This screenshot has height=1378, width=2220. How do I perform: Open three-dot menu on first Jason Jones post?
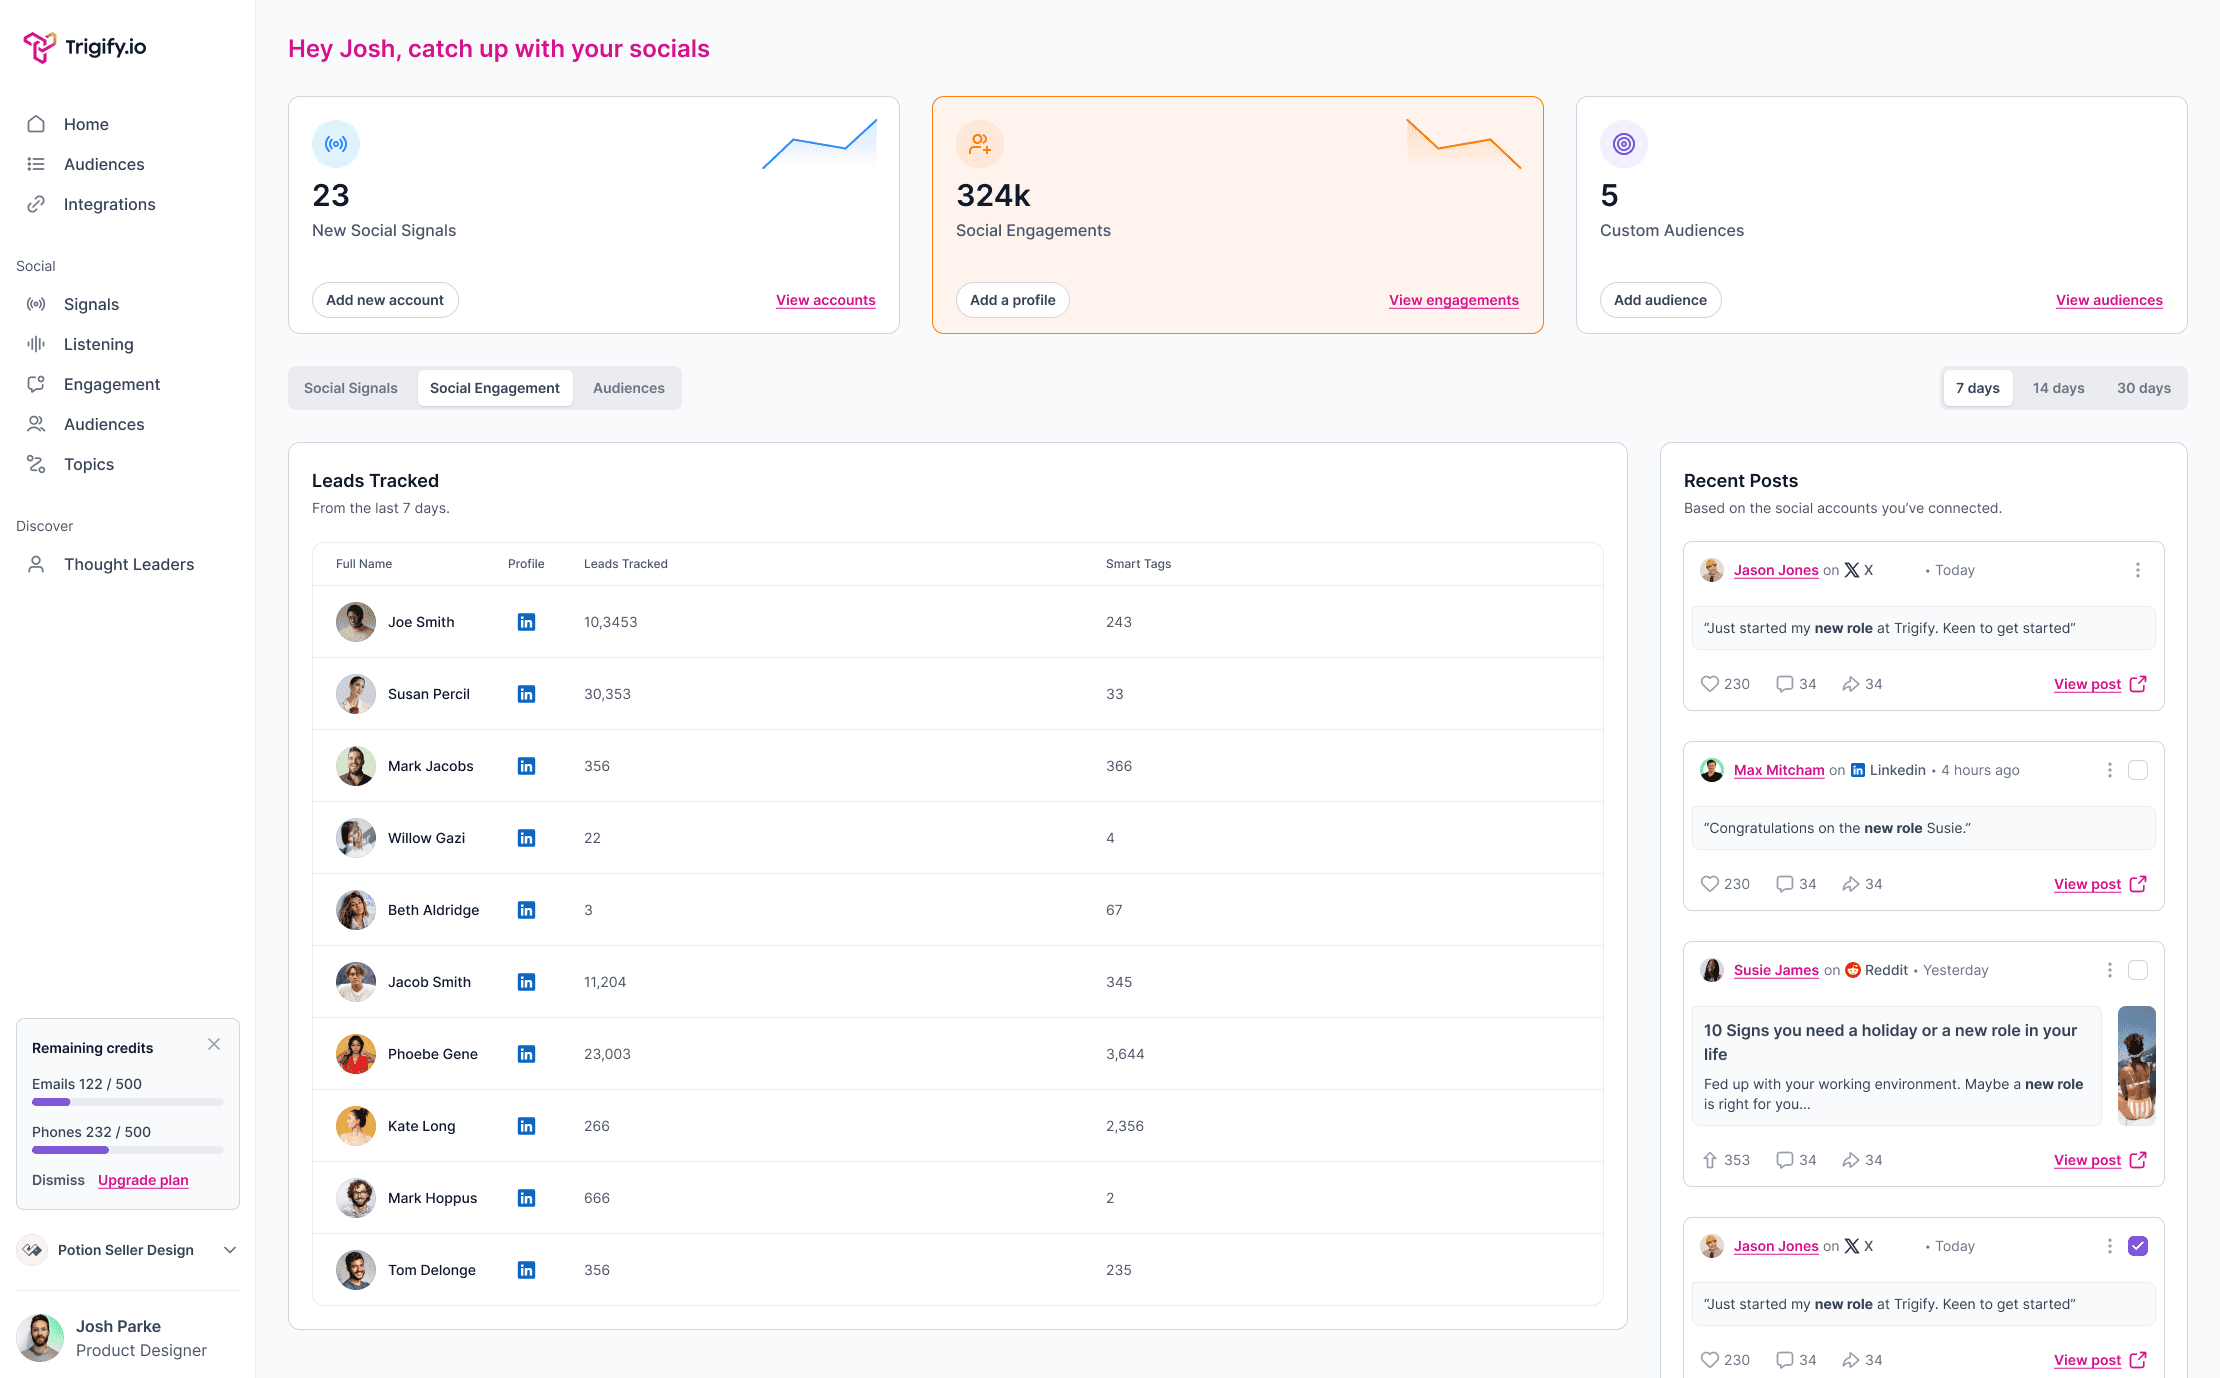(x=2138, y=570)
